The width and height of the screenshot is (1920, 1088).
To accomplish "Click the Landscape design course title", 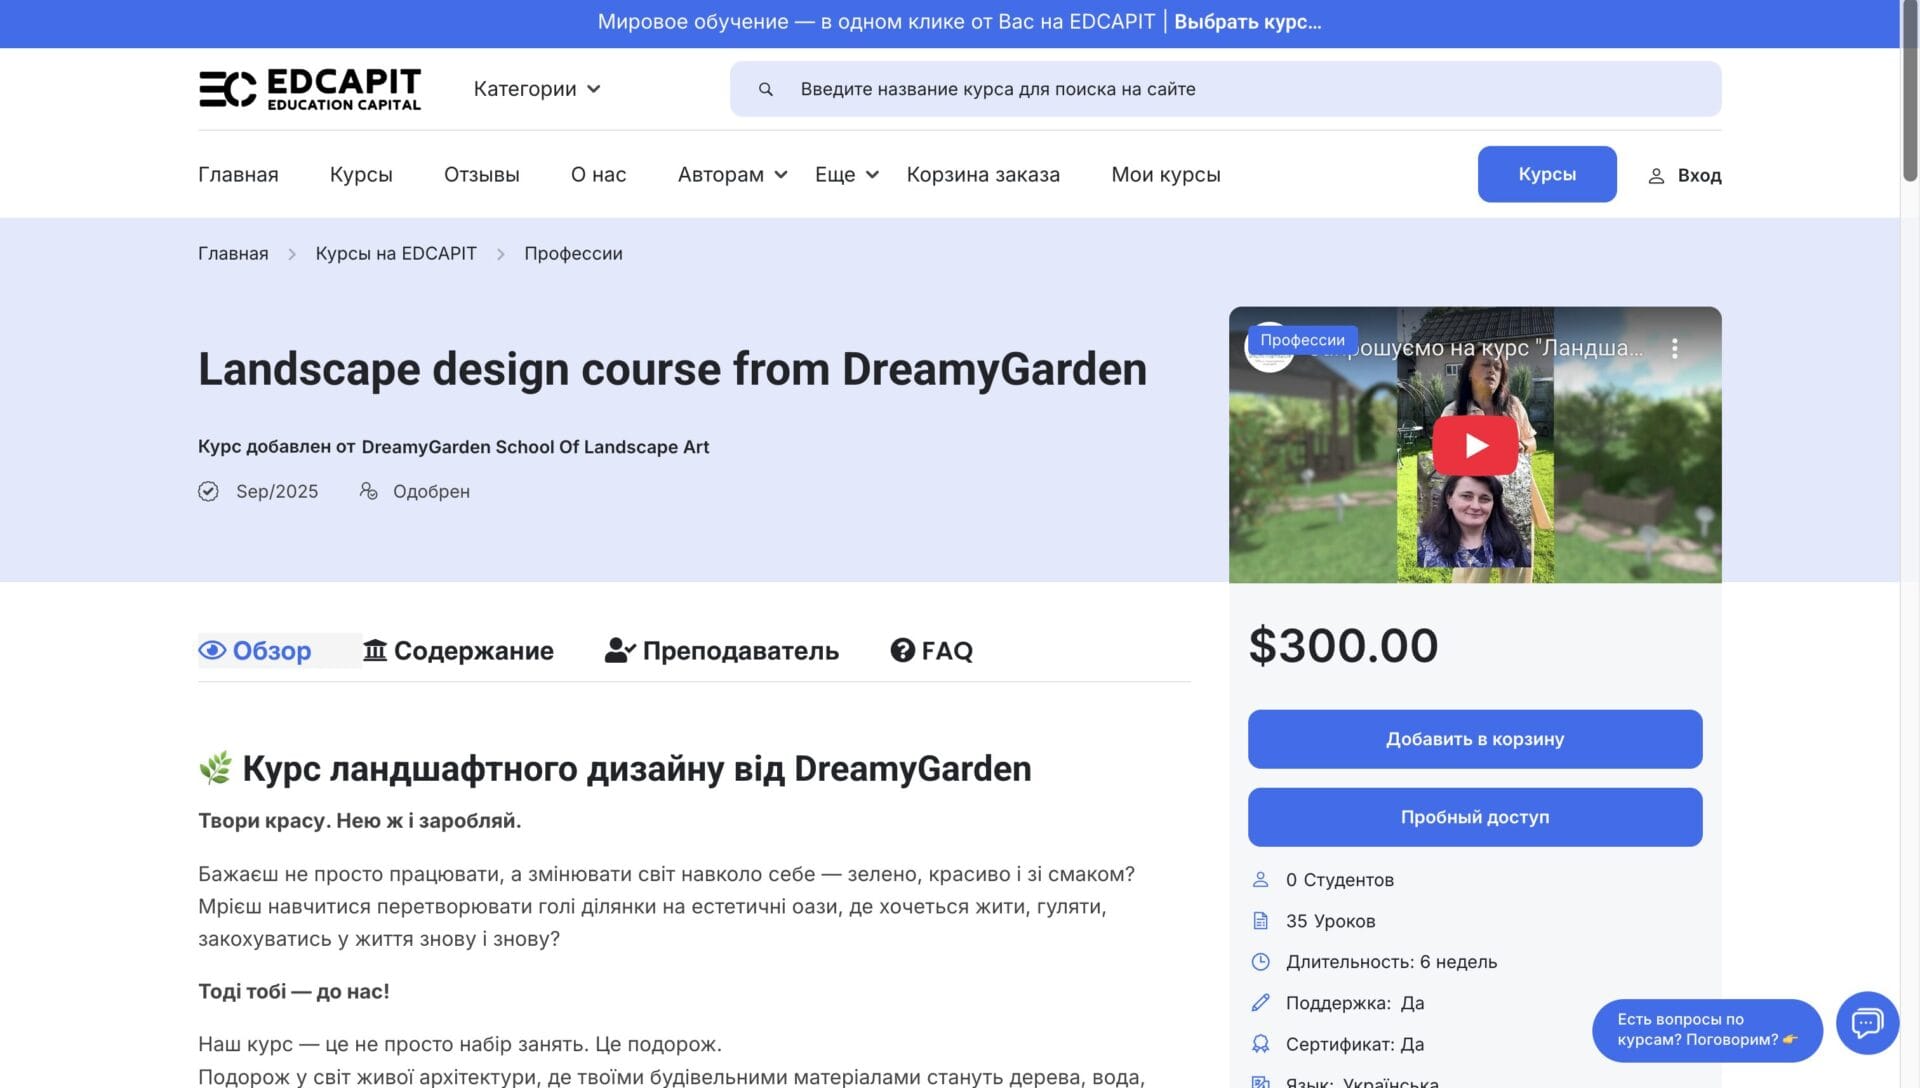I will pyautogui.click(x=672, y=369).
